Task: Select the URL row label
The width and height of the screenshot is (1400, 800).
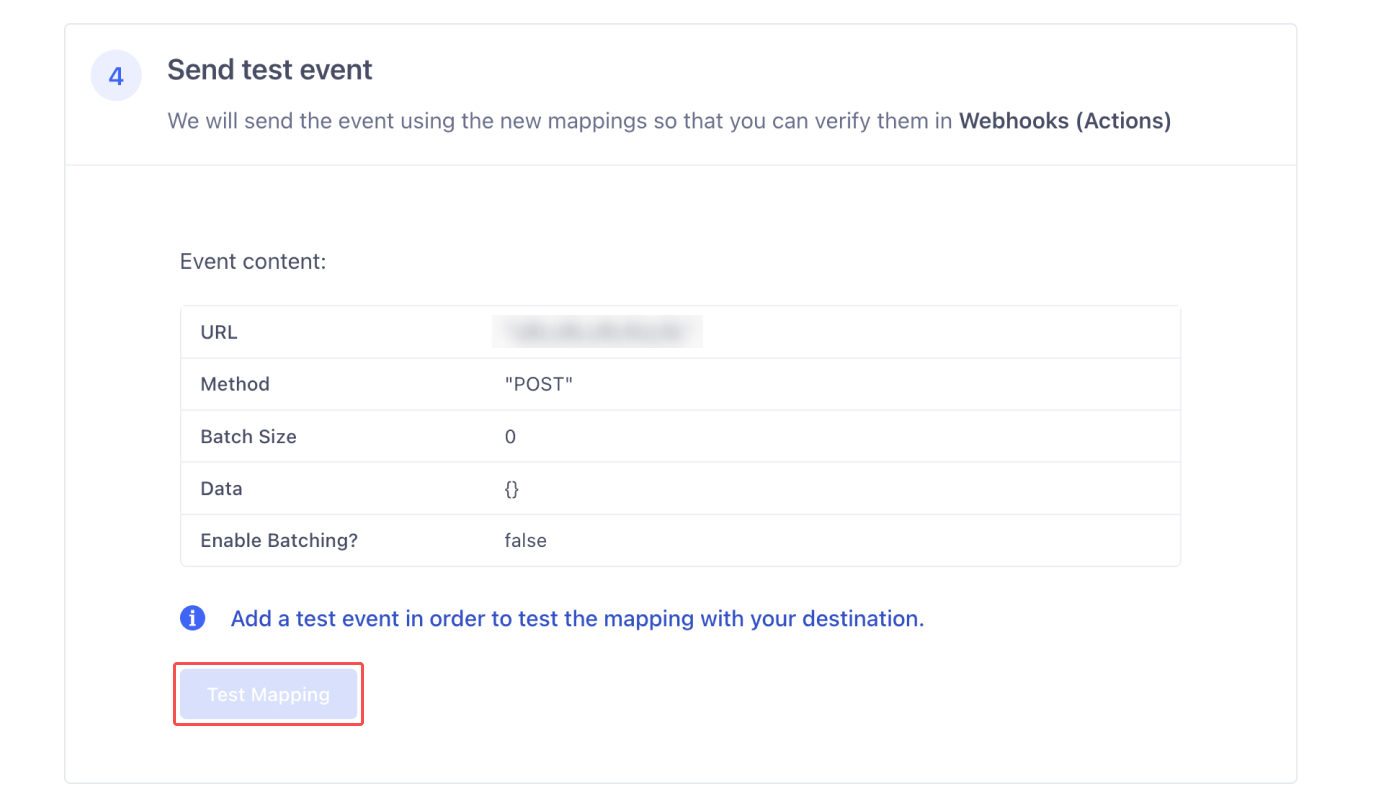Action: (x=219, y=332)
